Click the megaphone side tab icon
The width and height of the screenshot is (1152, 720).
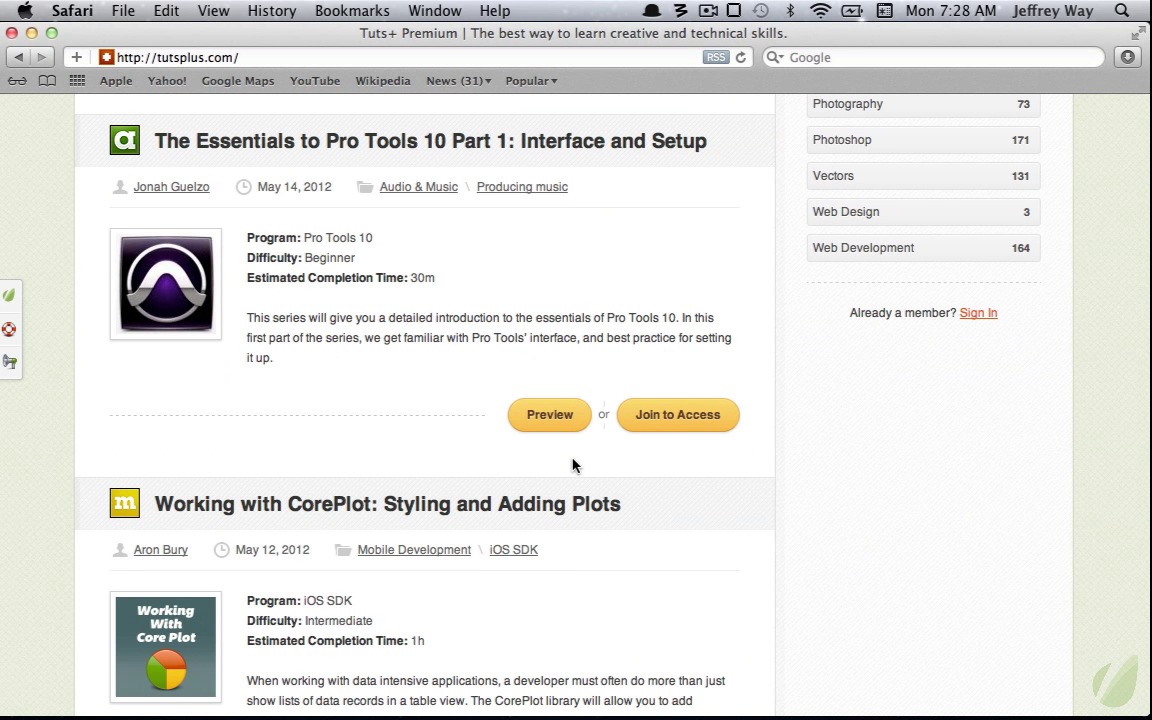10,361
